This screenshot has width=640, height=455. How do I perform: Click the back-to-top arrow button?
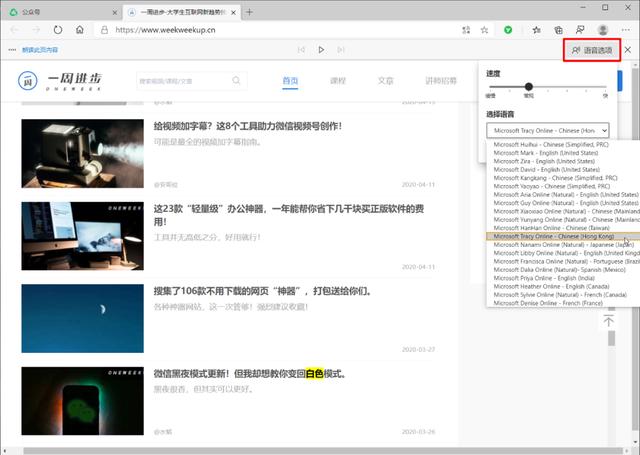pos(608,321)
